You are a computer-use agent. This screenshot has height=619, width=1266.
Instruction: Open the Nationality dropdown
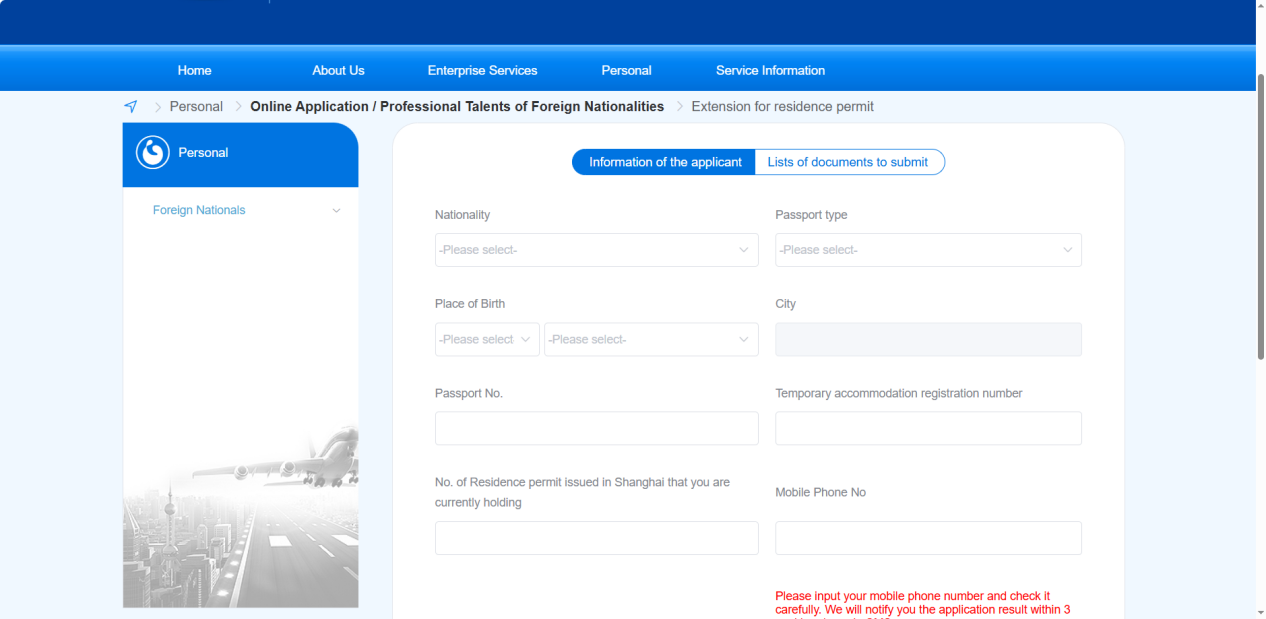point(597,250)
